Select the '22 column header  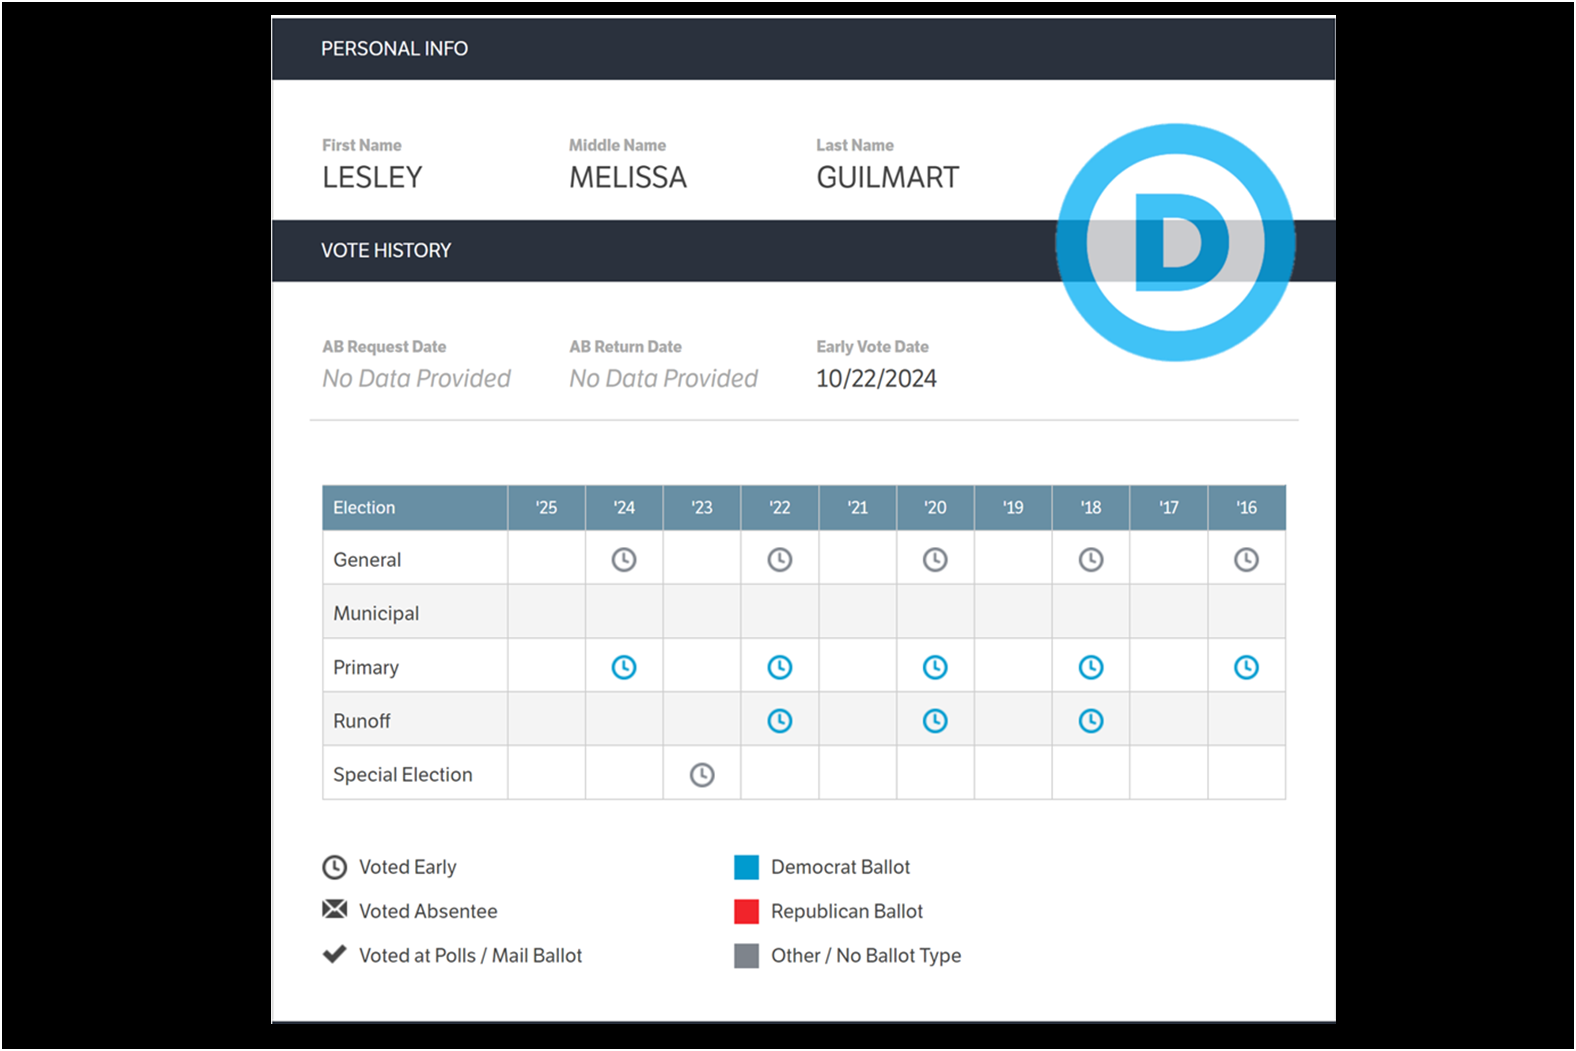(x=780, y=508)
